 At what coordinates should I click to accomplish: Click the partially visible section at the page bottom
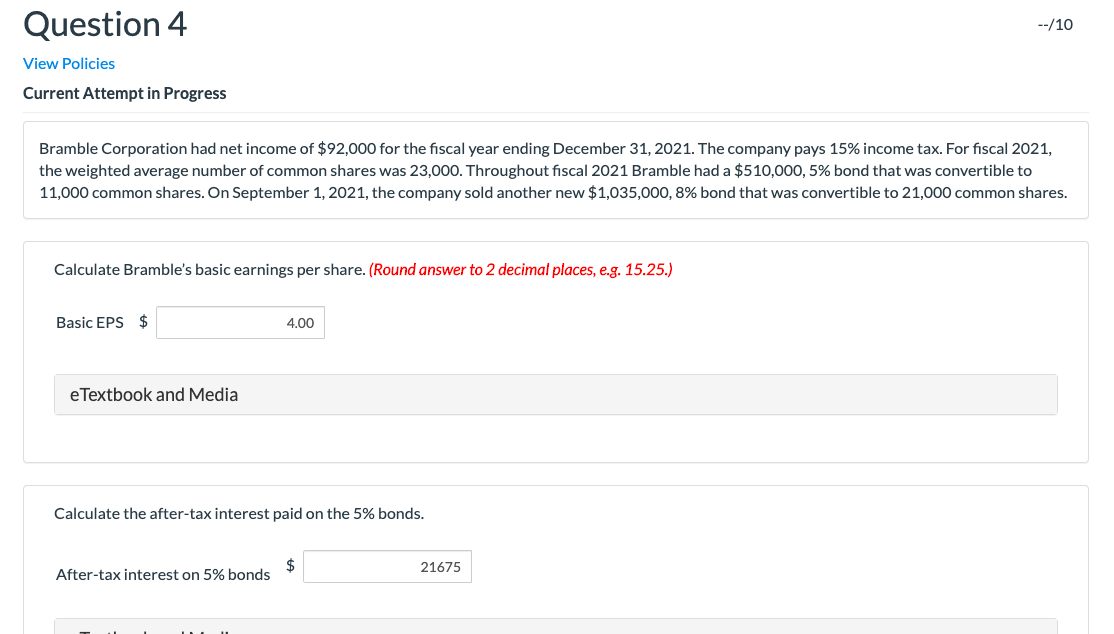(555, 628)
